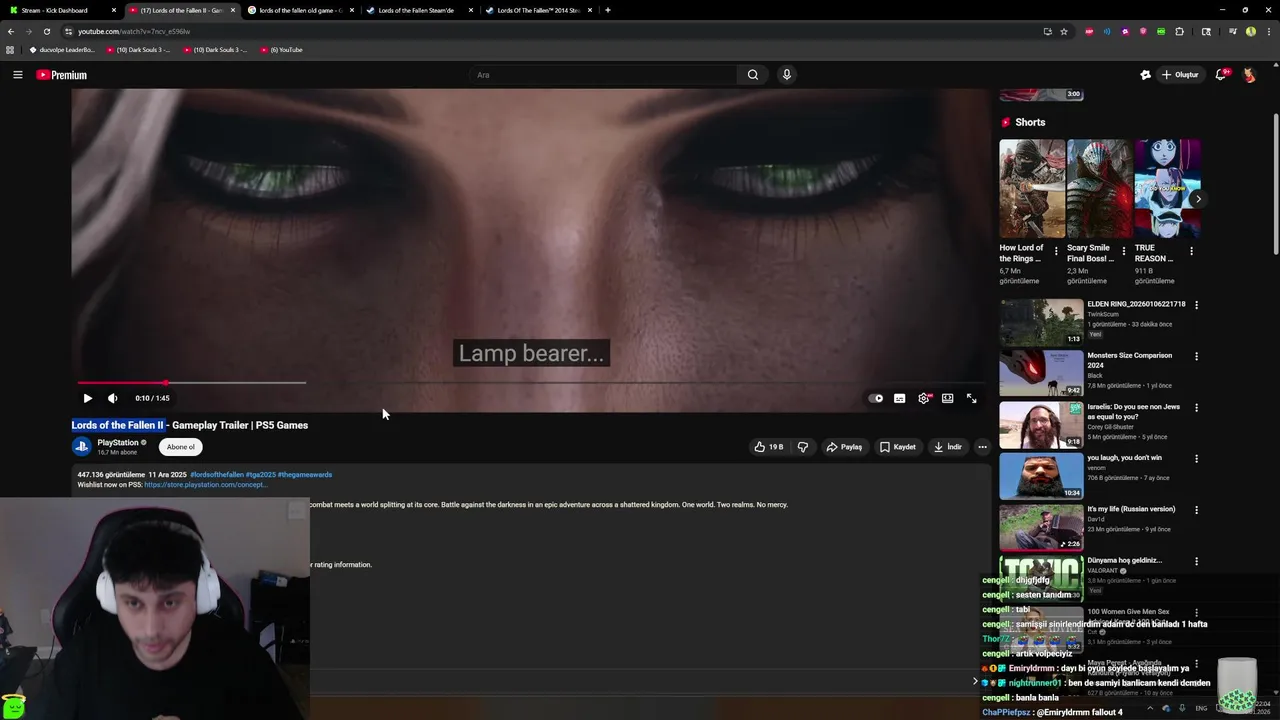This screenshot has height=720, width=1280.
Task: Open ducvolpe LeaderBo... bookmark
Action: click(x=62, y=50)
